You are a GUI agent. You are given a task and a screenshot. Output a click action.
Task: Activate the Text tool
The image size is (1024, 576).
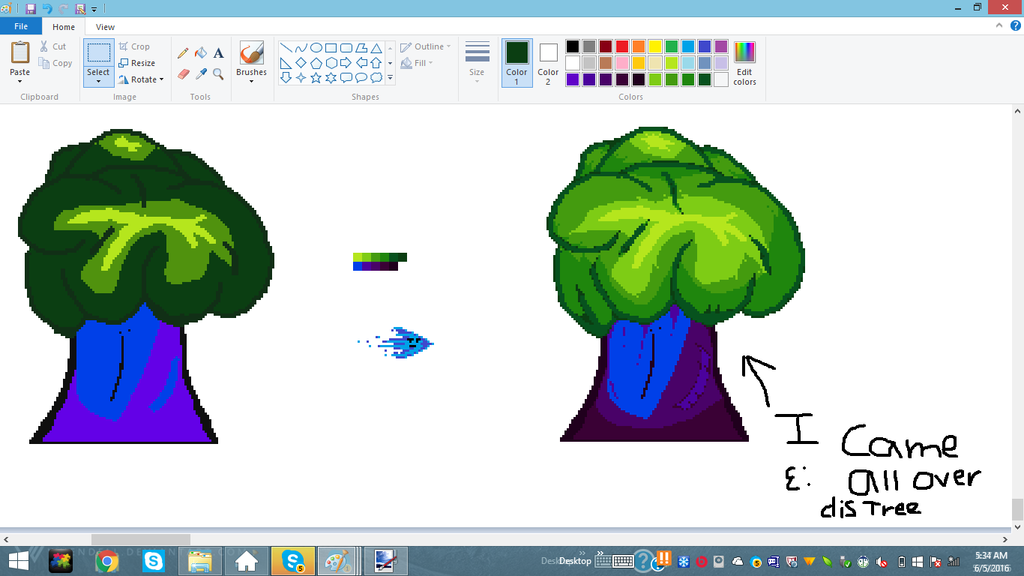218,53
